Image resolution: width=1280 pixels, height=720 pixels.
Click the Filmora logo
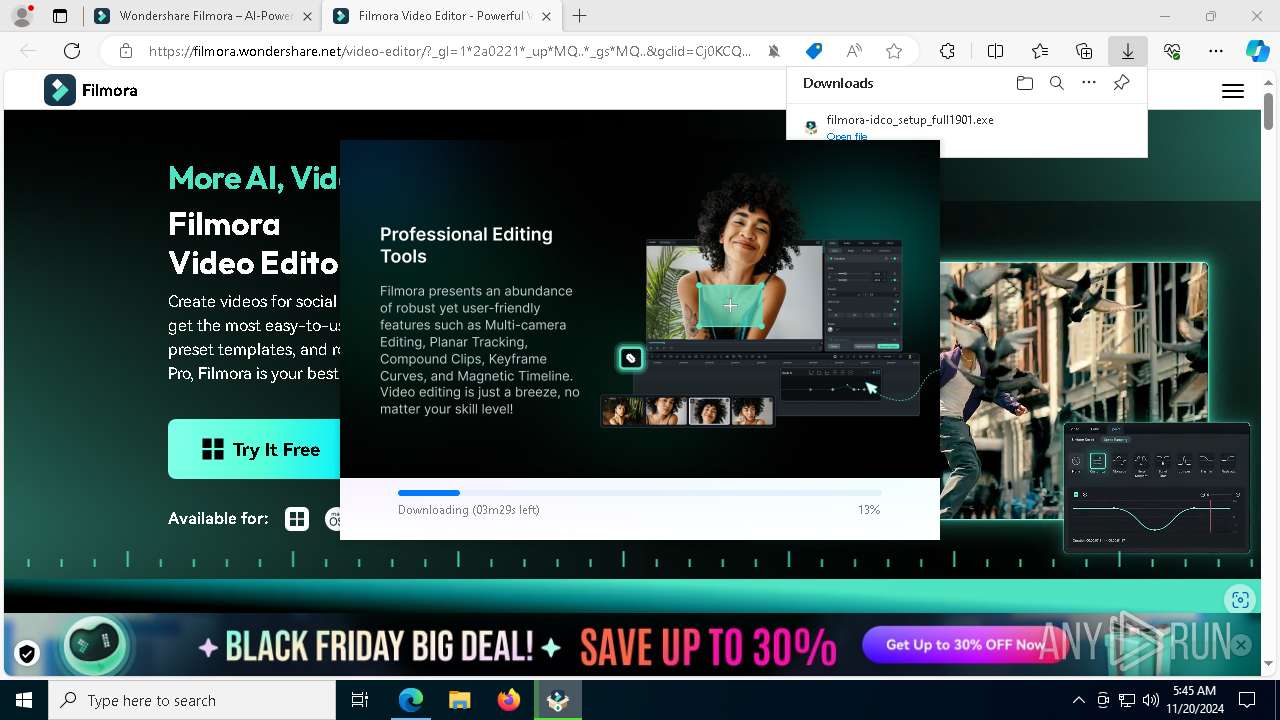click(x=91, y=90)
